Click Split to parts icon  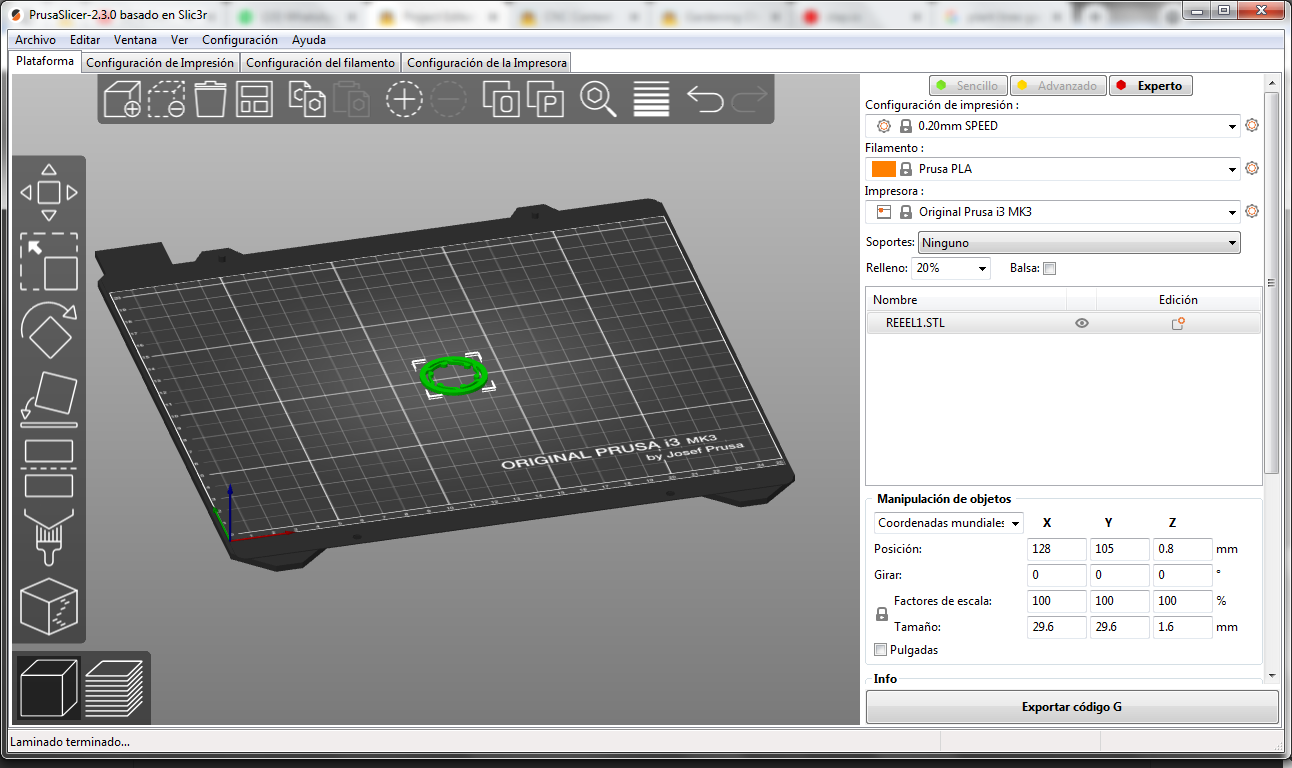pyautogui.click(x=546, y=100)
